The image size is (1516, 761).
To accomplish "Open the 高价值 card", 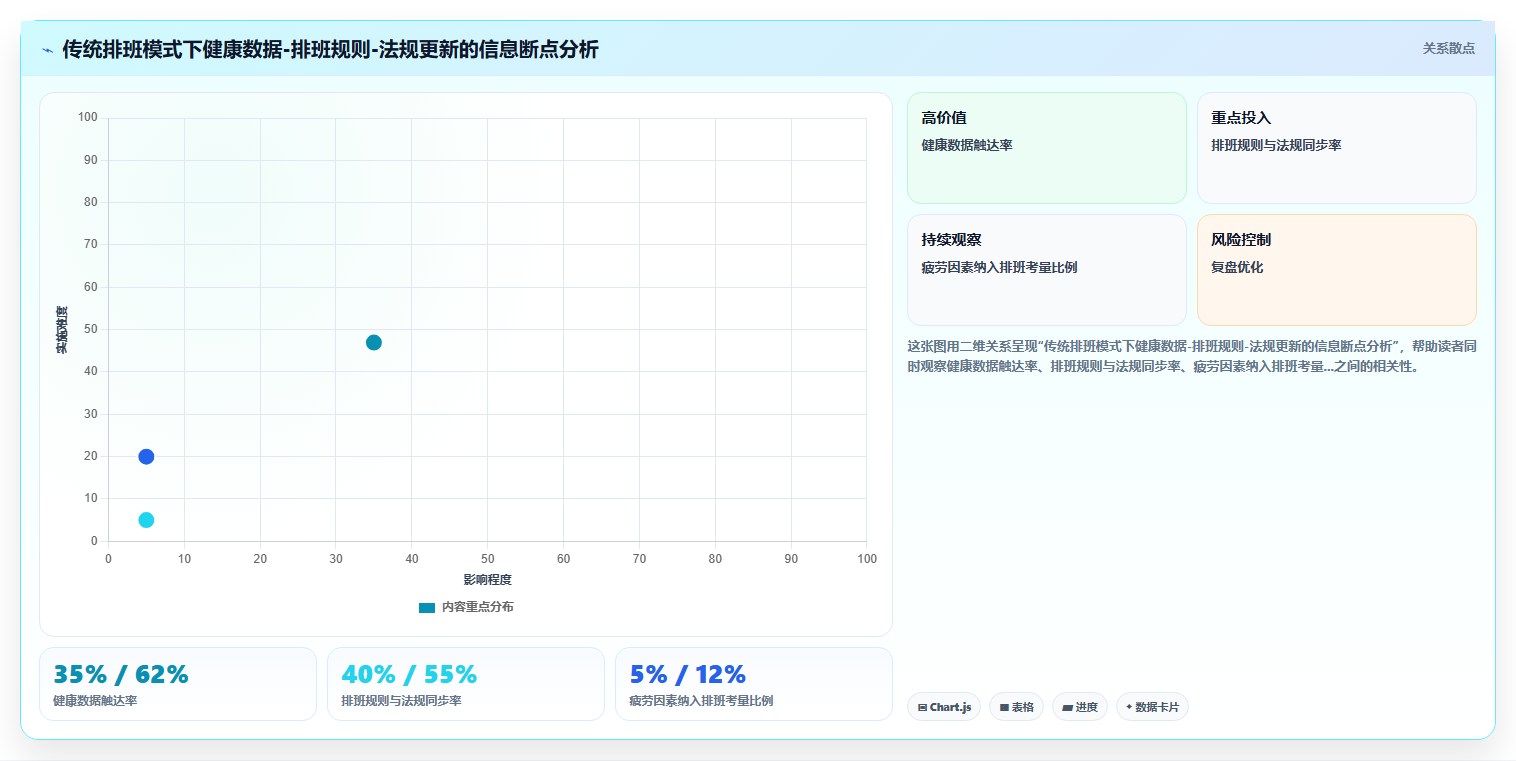I will (x=1046, y=148).
